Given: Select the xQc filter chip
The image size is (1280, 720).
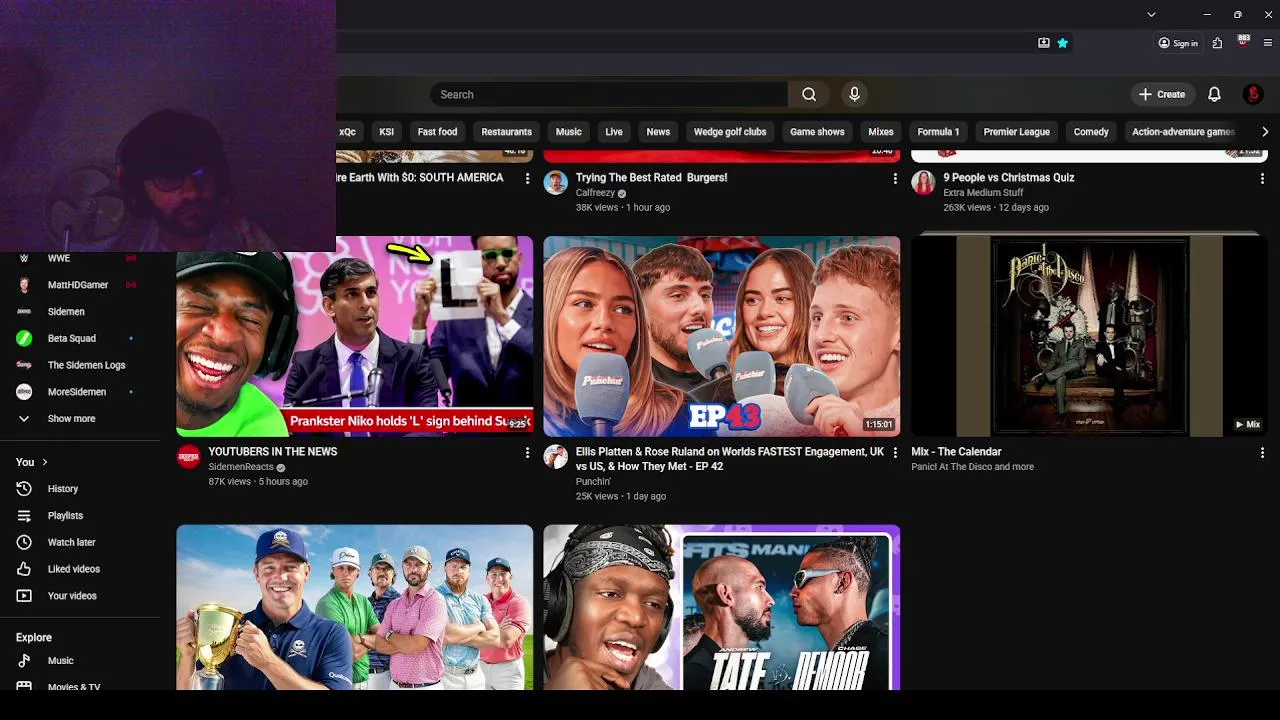Looking at the screenshot, I should click(347, 132).
